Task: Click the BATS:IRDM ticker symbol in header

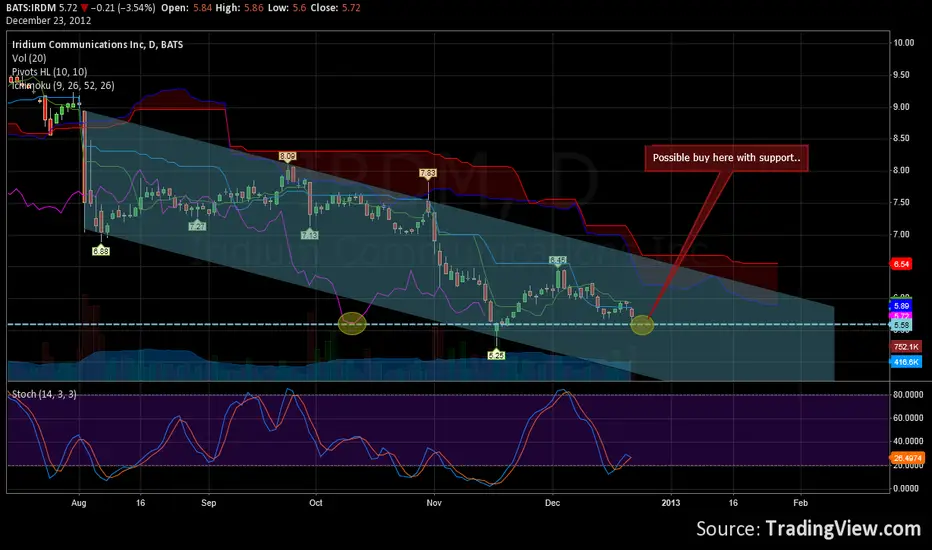Action: coord(31,8)
